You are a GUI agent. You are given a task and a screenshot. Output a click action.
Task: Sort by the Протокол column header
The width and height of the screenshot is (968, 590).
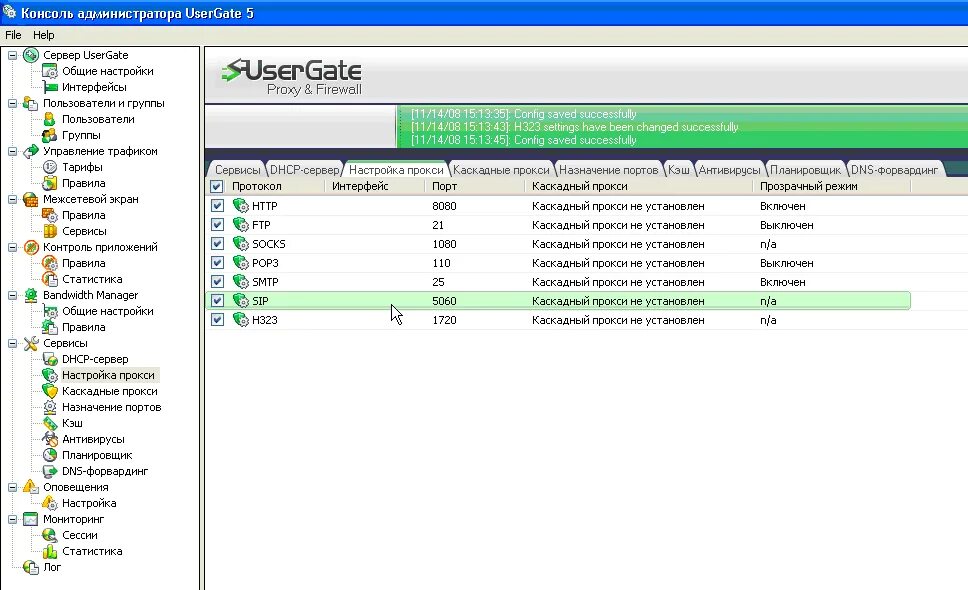click(x=275, y=186)
